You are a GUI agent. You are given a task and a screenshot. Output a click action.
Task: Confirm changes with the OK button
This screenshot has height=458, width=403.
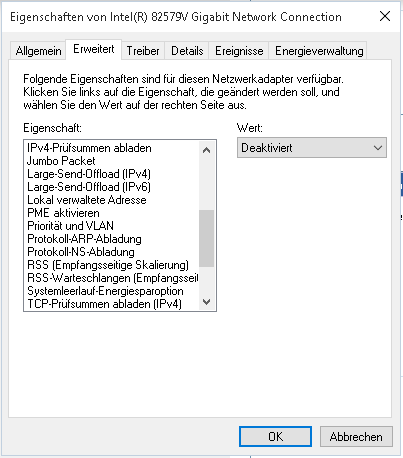[275, 436]
